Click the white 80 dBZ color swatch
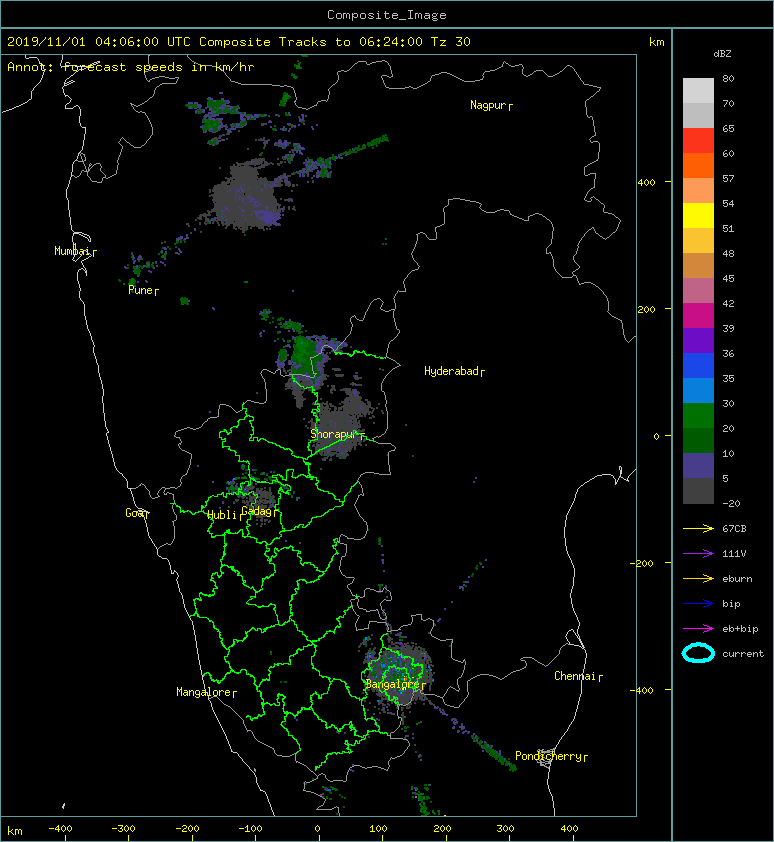This screenshot has height=842, width=774. coord(698,90)
